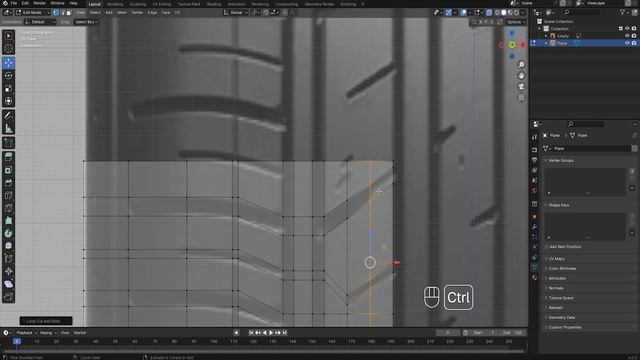Image resolution: width=640 pixels, height=360 pixels.
Task: Activate the Rip Region tool
Action: point(8,297)
